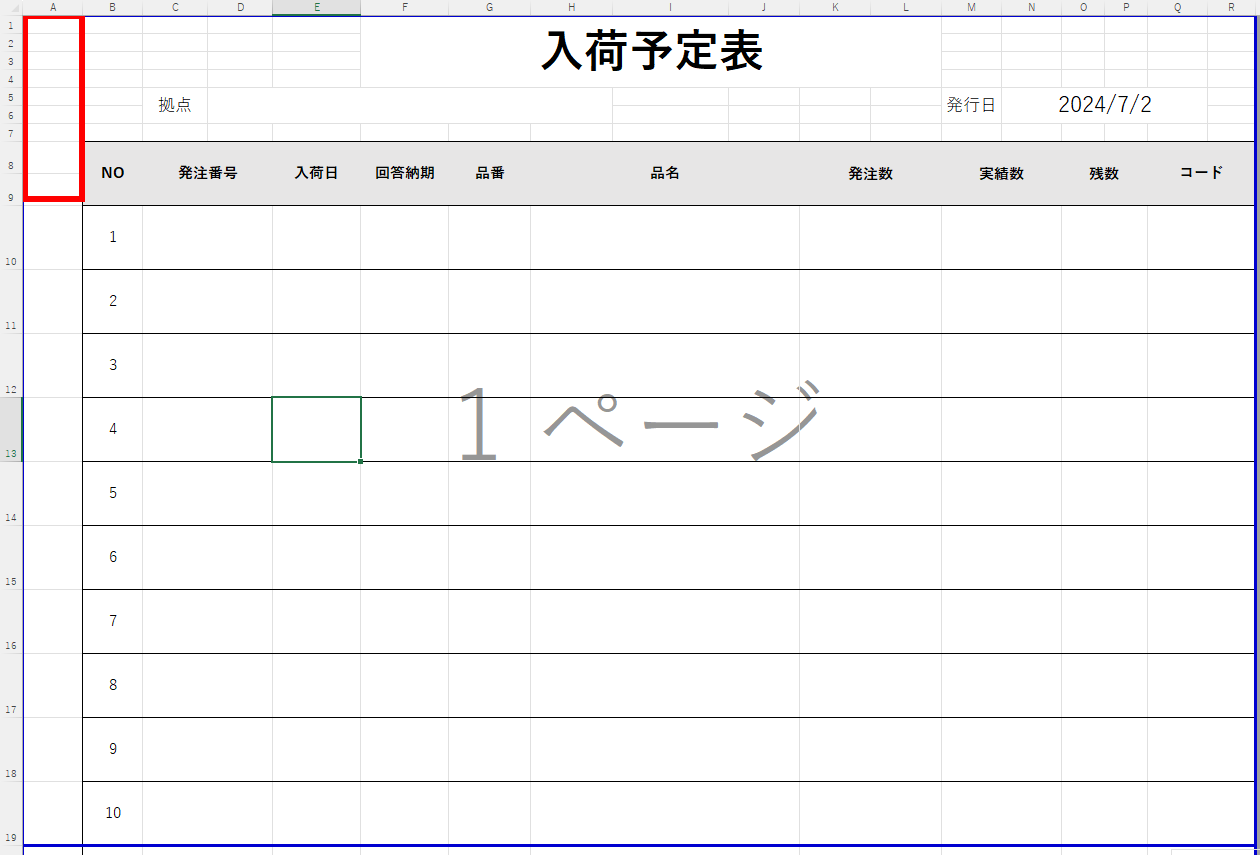The width and height of the screenshot is (1260, 855).
Task: Select column E header
Action: [316, 8]
